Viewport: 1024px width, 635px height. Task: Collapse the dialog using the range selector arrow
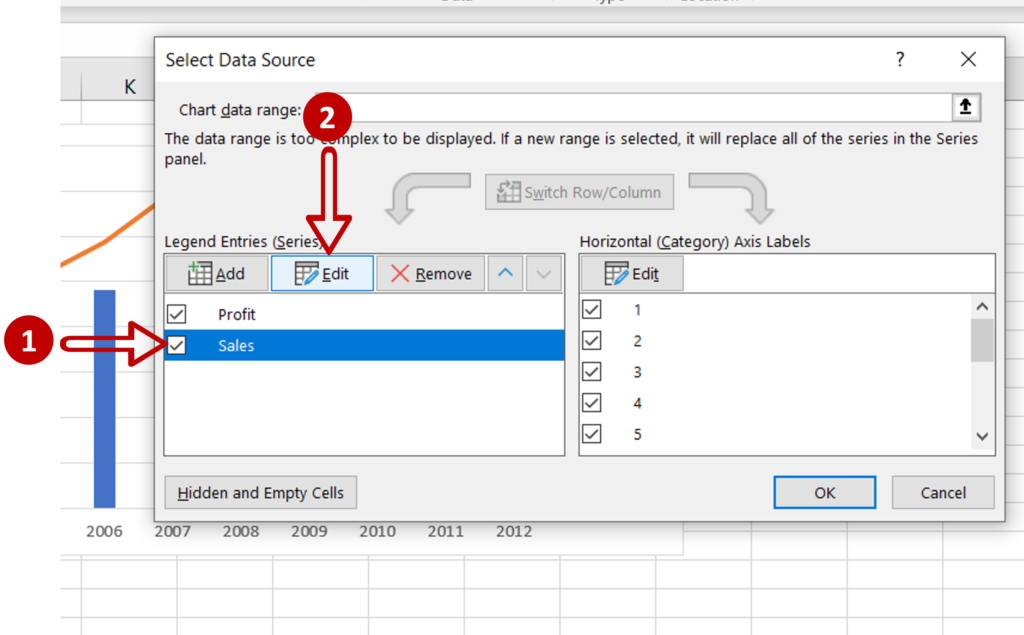point(966,106)
